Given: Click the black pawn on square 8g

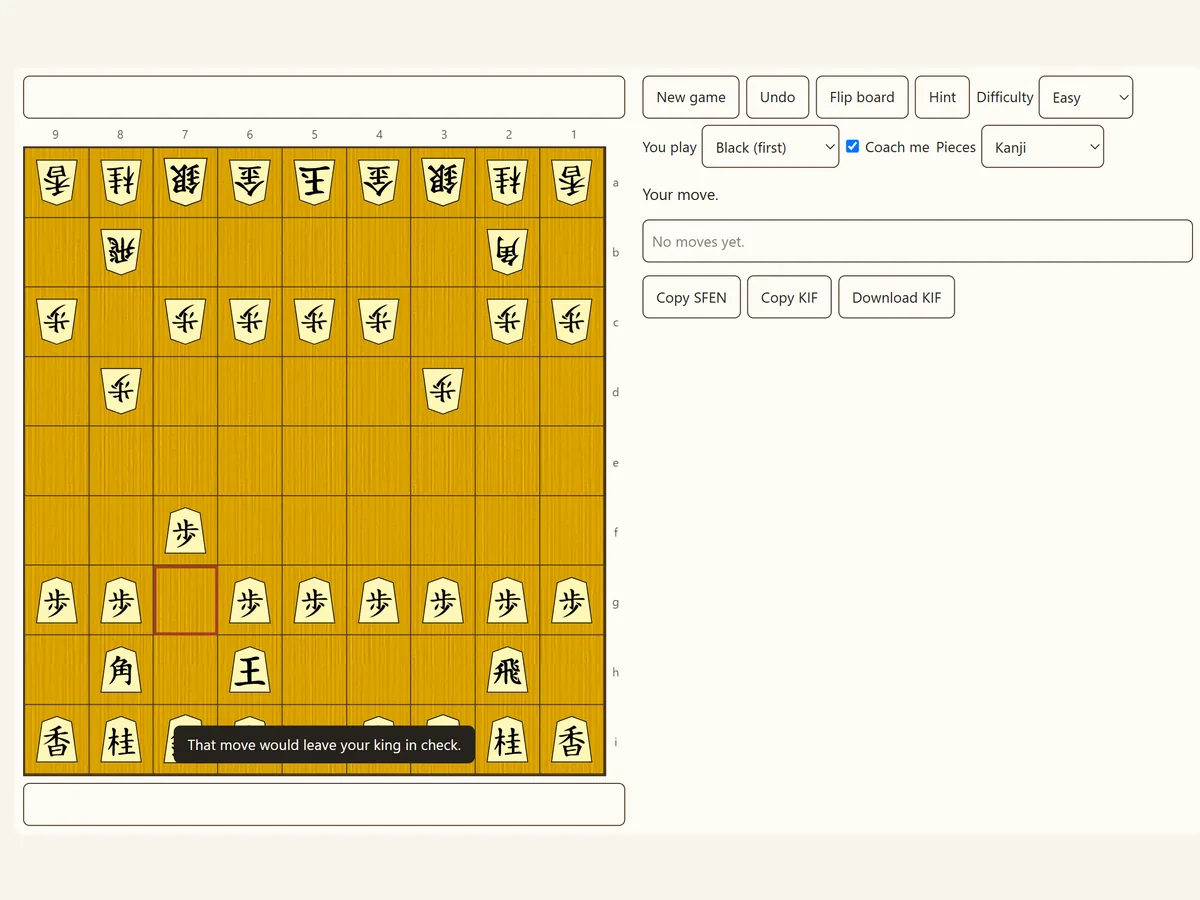Looking at the screenshot, I should (121, 601).
